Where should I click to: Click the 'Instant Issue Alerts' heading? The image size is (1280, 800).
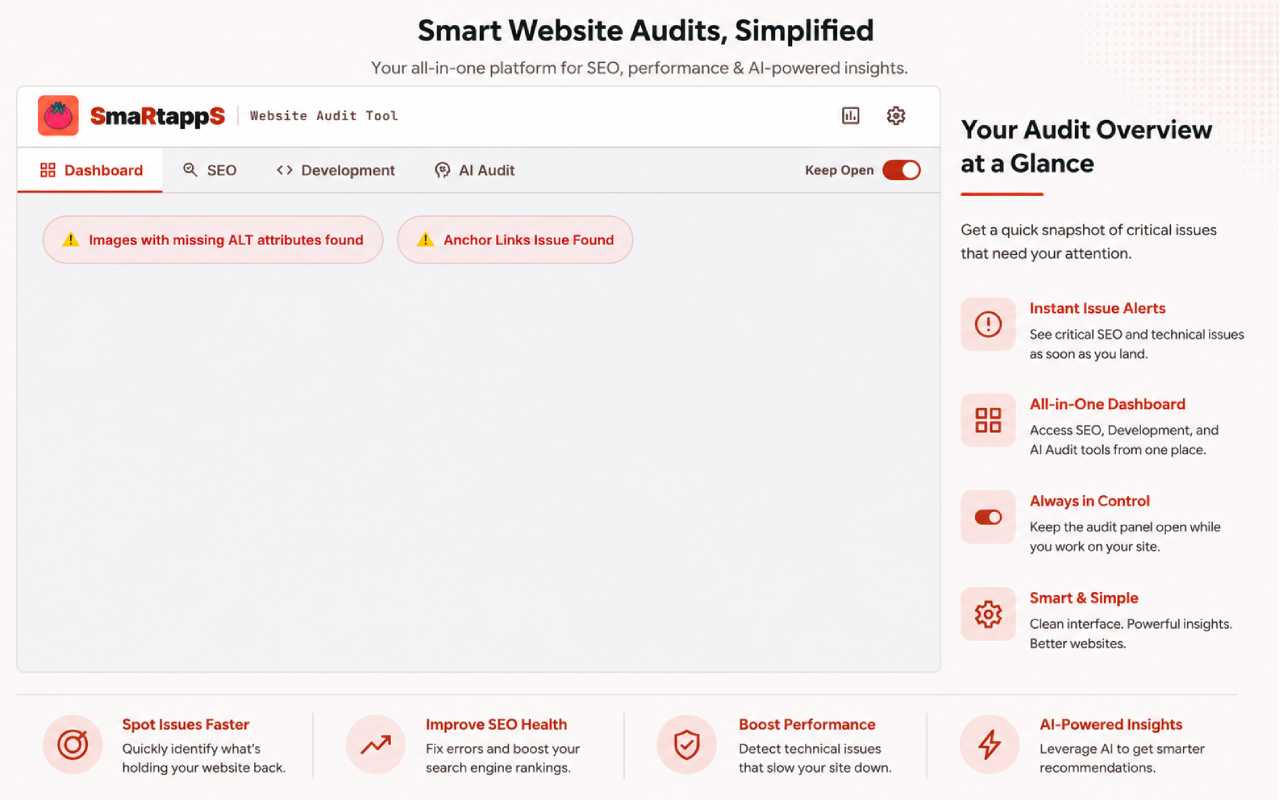pyautogui.click(x=1098, y=308)
